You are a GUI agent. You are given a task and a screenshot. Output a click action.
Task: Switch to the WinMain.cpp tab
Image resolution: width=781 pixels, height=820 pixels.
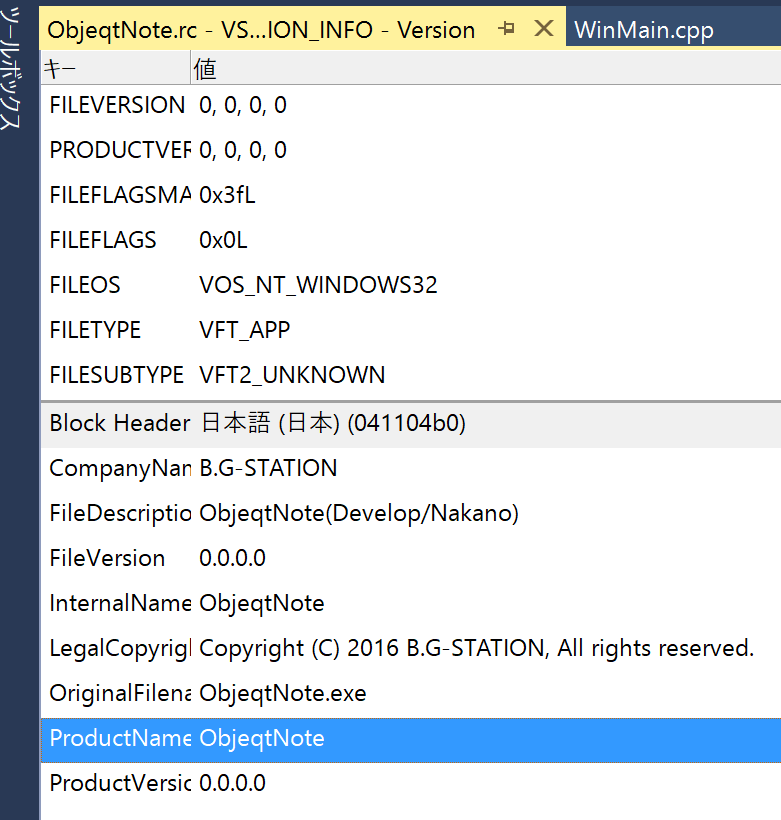(643, 30)
